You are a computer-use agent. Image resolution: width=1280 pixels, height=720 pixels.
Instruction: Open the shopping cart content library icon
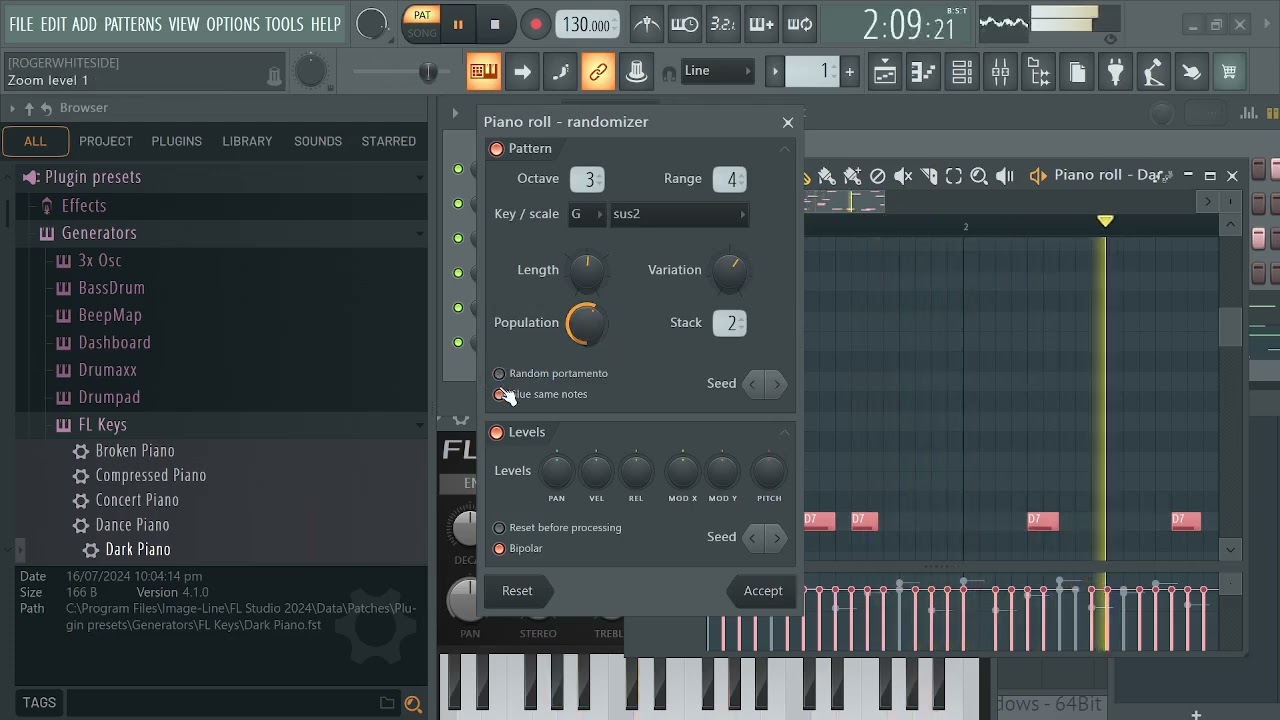click(x=1229, y=72)
